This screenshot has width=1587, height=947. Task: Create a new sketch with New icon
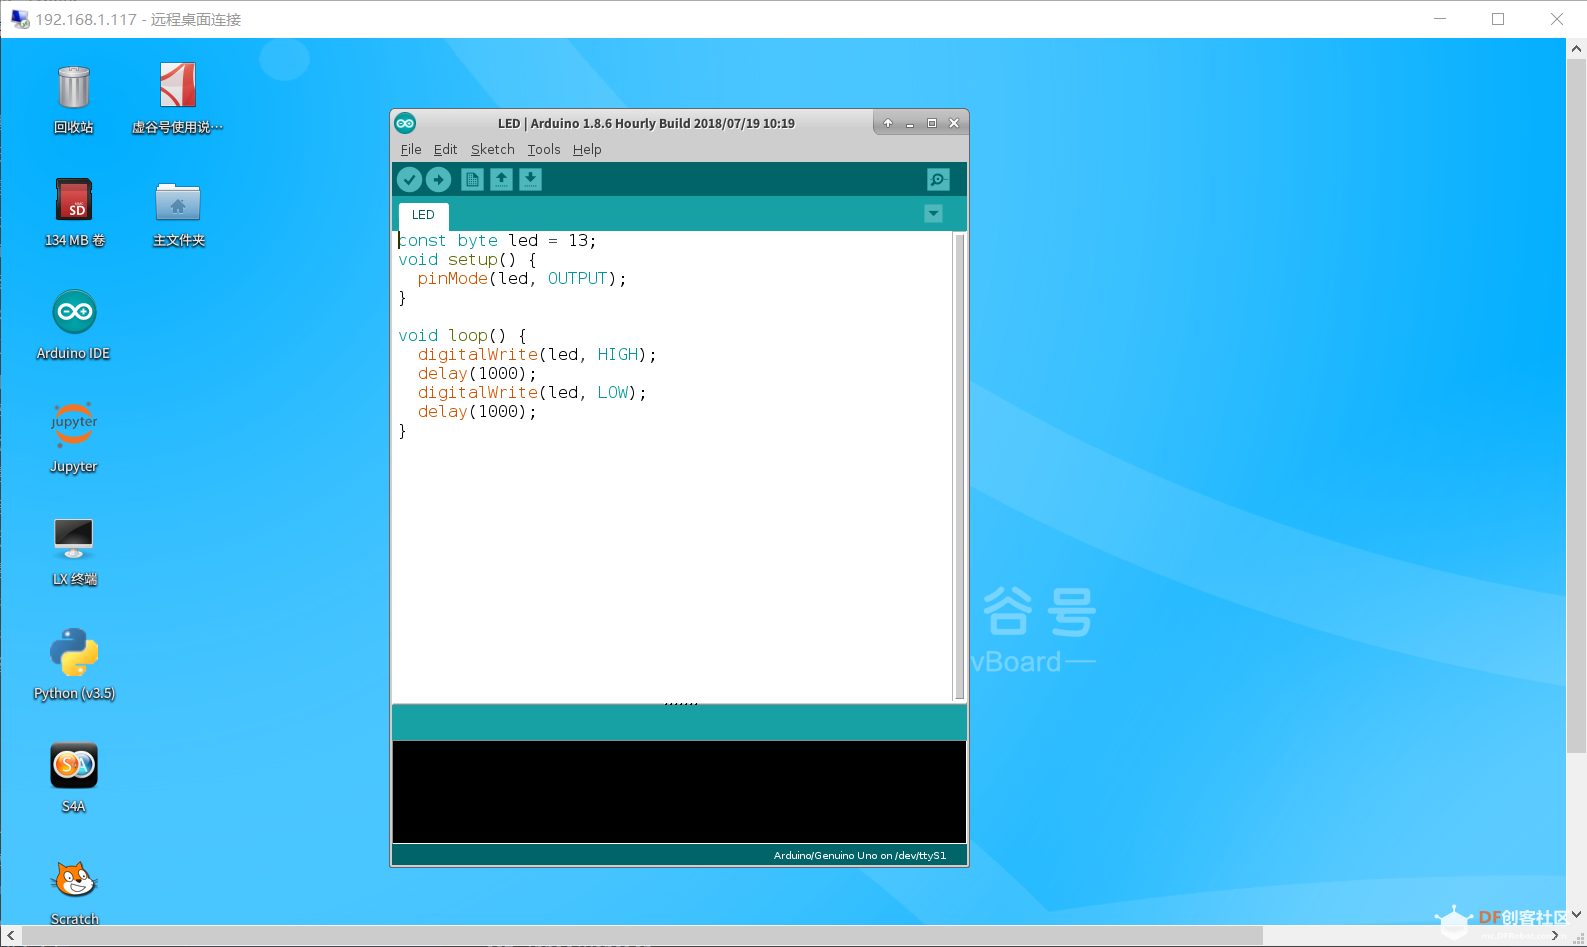tap(472, 179)
